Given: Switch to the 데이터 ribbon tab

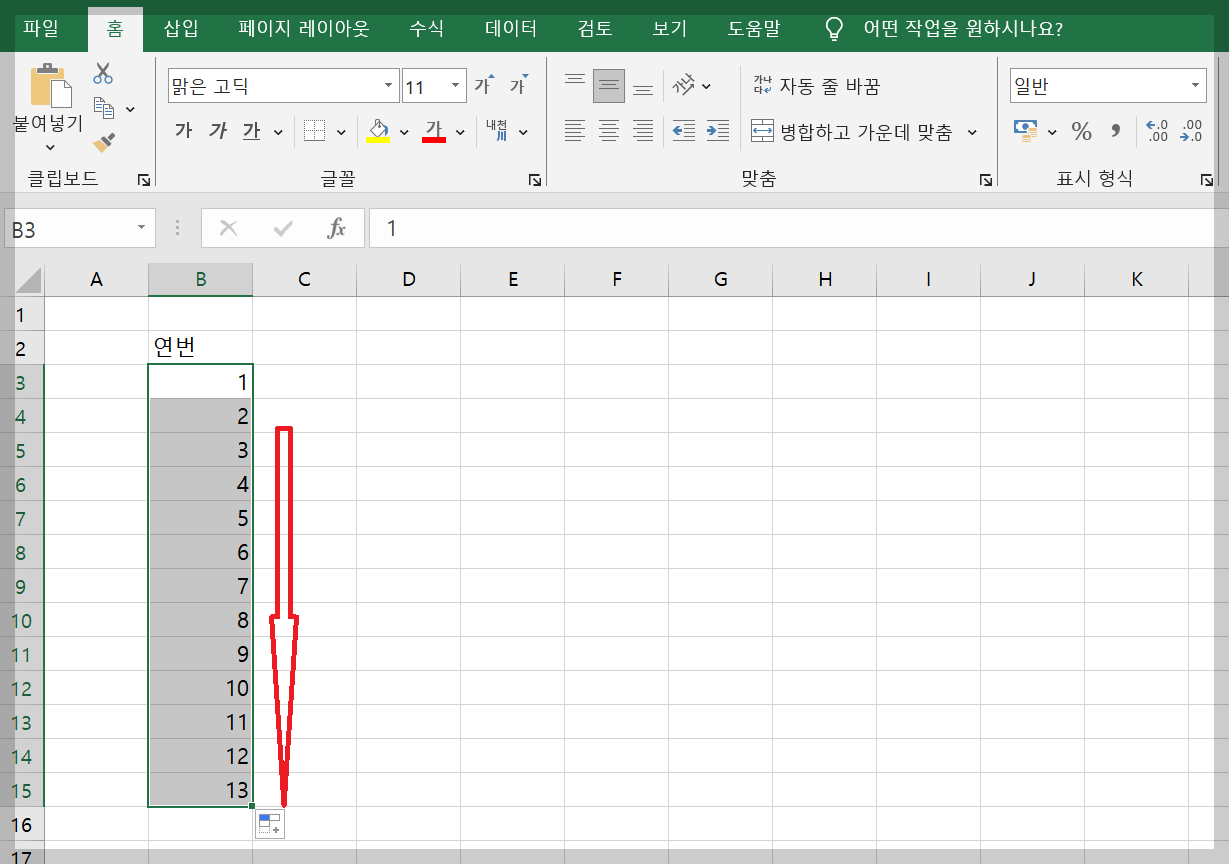Looking at the screenshot, I should tap(510, 30).
